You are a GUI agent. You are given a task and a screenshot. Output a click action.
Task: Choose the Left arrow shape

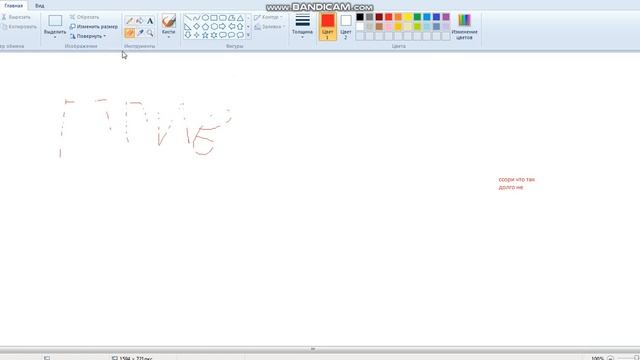(x=231, y=27)
